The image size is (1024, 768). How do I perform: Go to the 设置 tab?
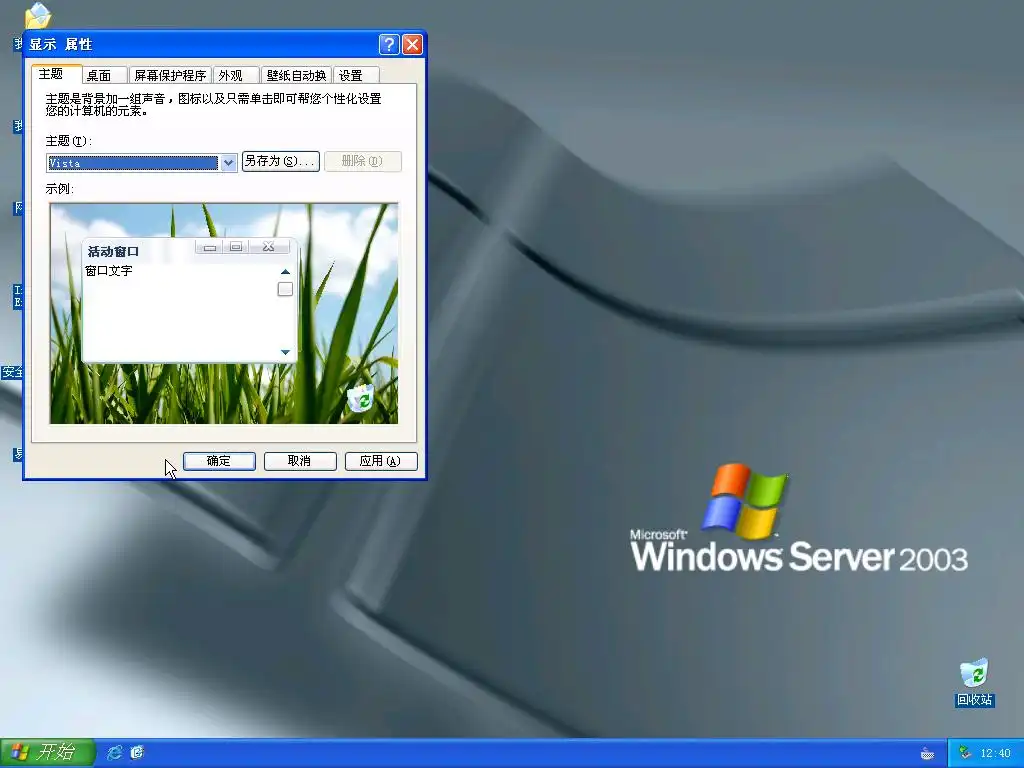356,76
